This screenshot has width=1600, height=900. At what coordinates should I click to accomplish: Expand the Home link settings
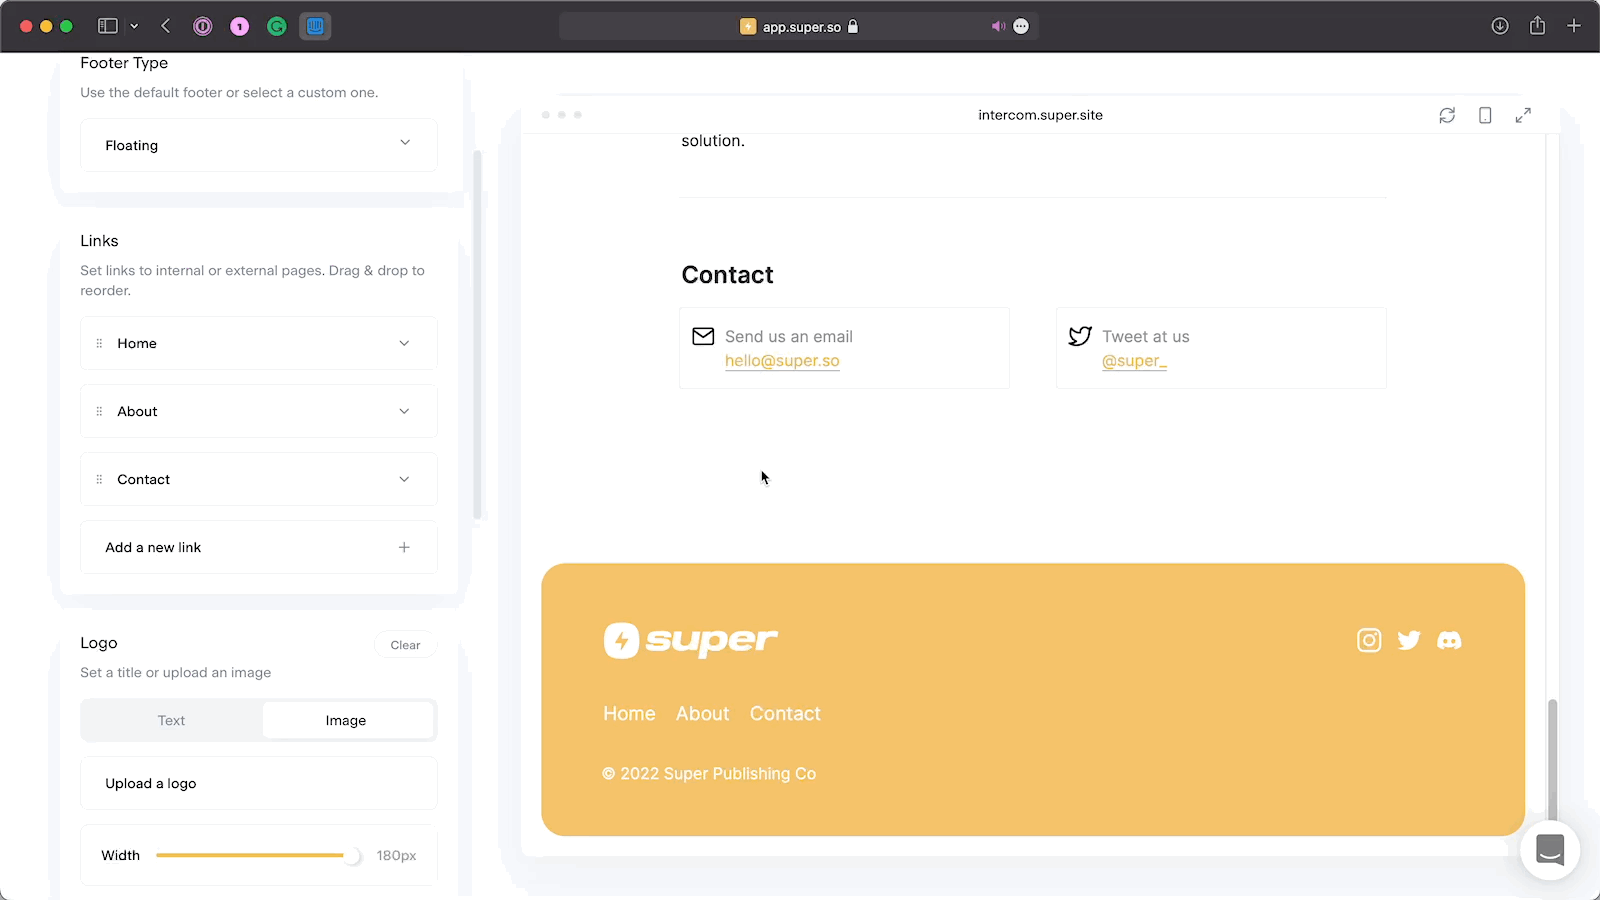pyautogui.click(x=404, y=343)
